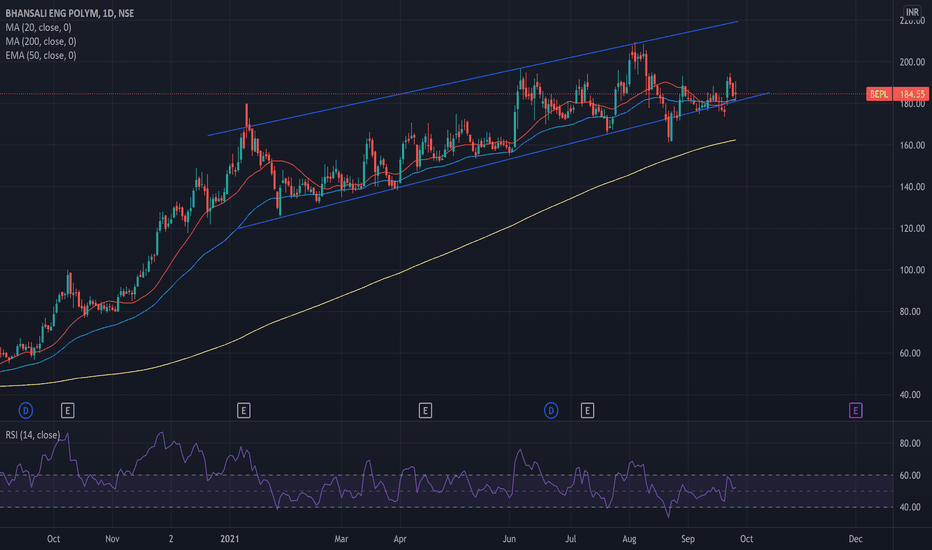Click the Dec label on the time axis
Viewport: 932px width, 550px height.
pos(855,539)
